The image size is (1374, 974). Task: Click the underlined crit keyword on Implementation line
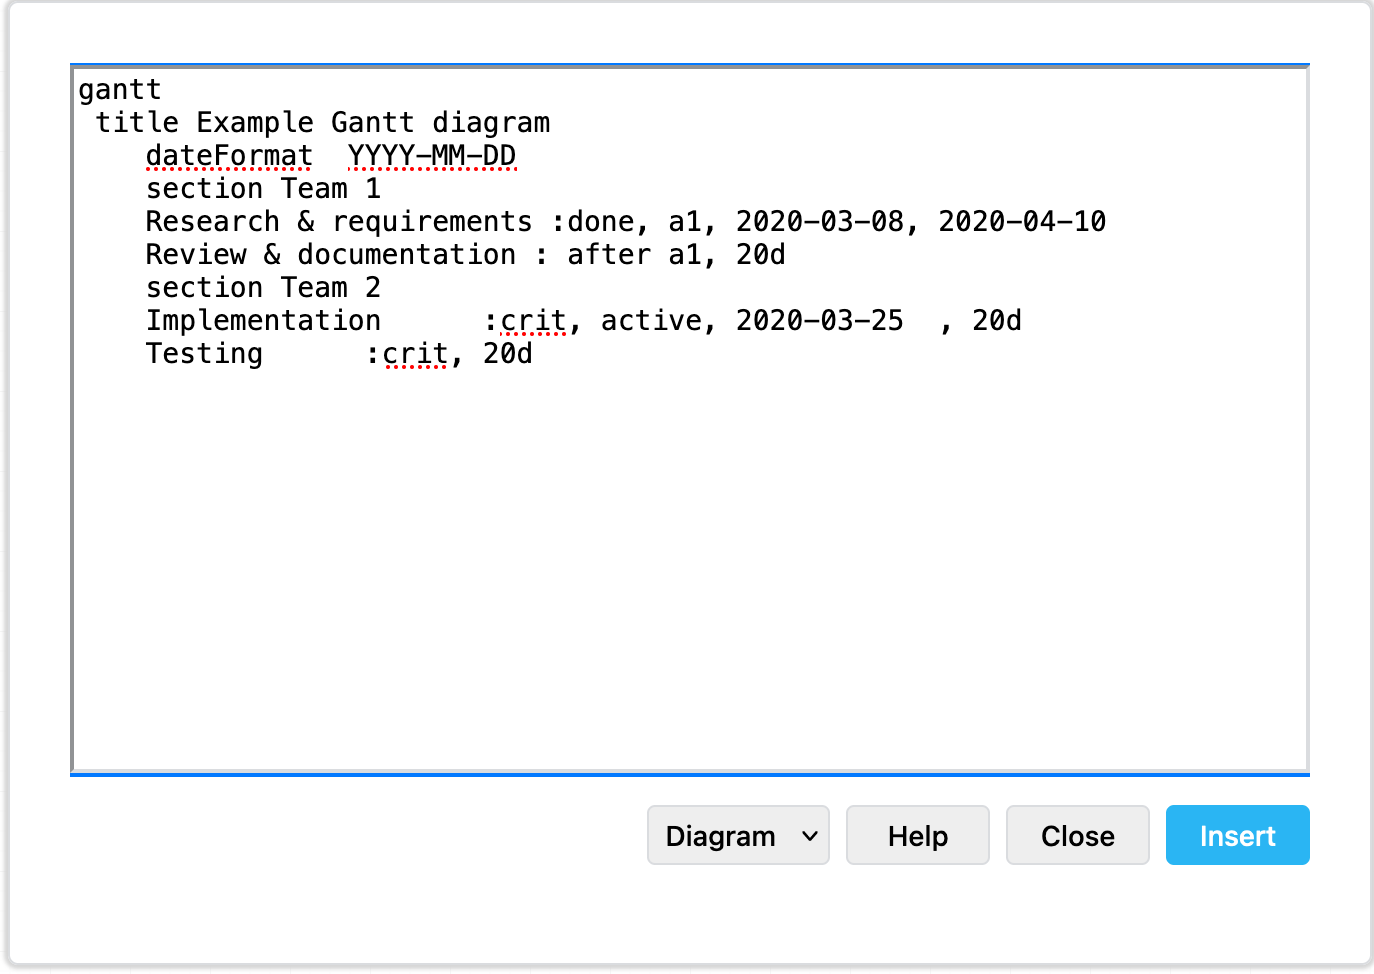point(533,320)
